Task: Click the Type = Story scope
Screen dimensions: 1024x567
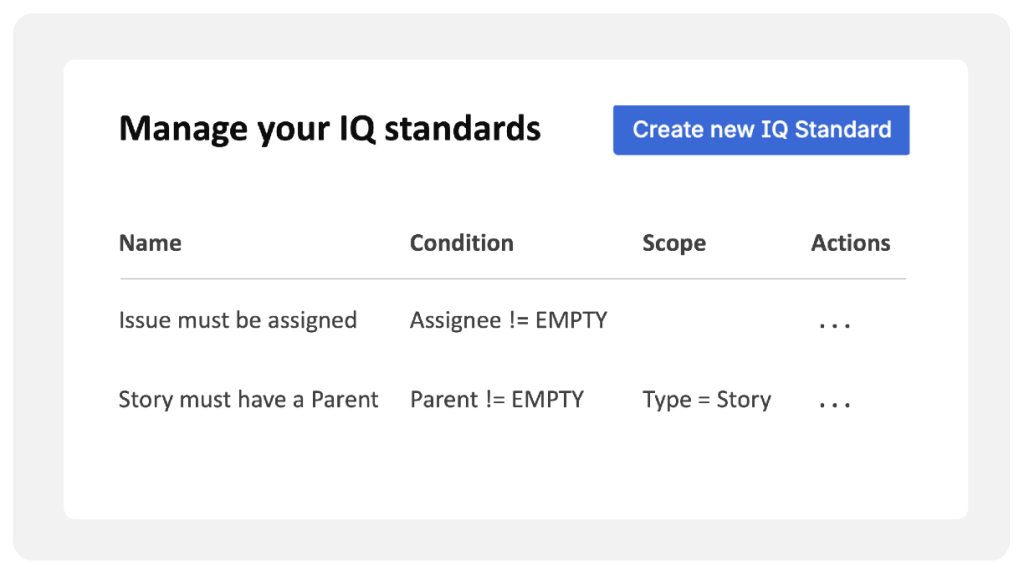Action: [706, 400]
